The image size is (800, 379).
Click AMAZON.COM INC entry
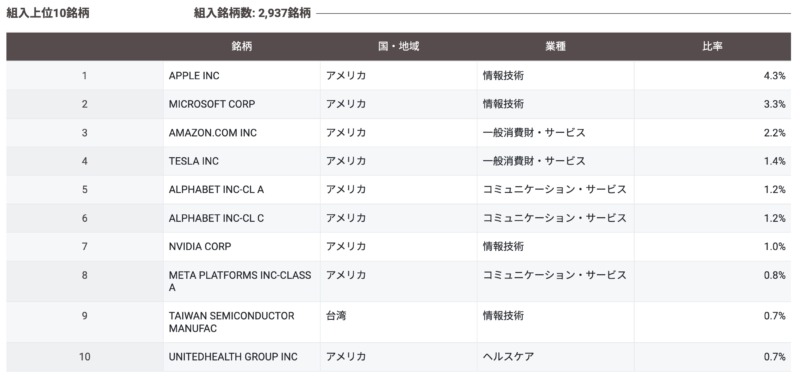point(213,133)
